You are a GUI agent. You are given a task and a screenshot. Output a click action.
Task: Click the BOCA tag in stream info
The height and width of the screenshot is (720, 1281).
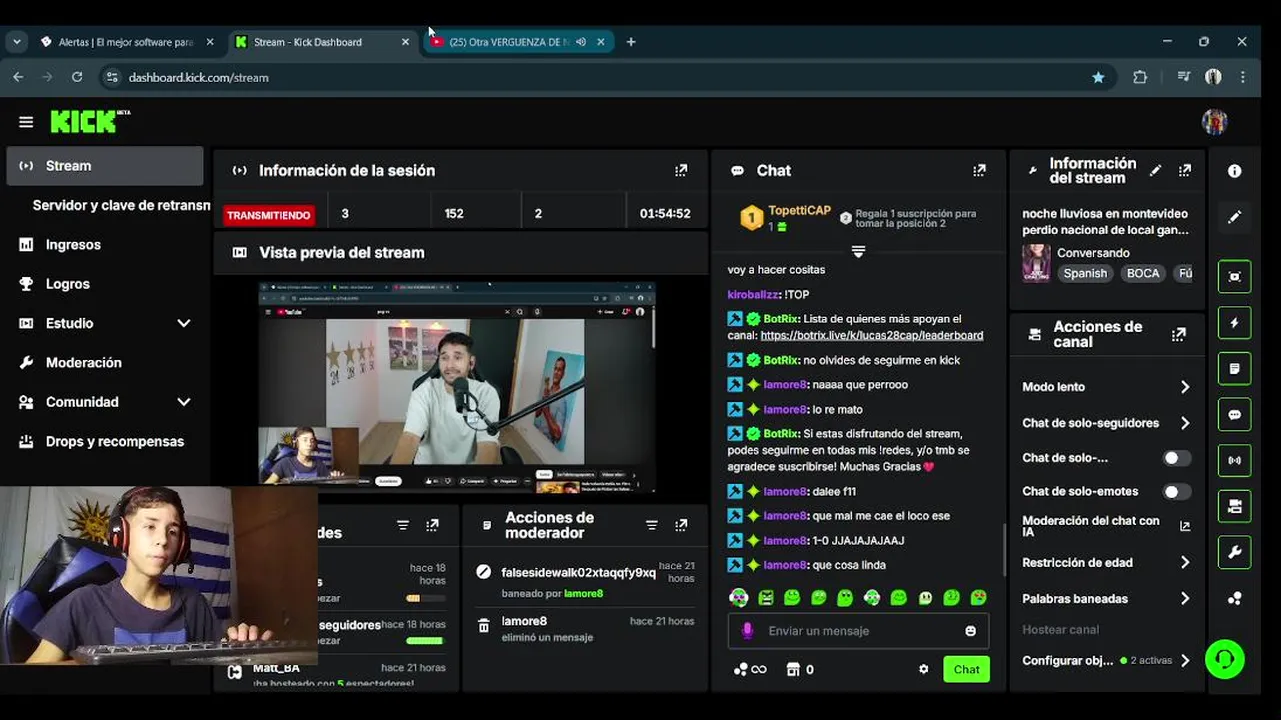click(1143, 274)
